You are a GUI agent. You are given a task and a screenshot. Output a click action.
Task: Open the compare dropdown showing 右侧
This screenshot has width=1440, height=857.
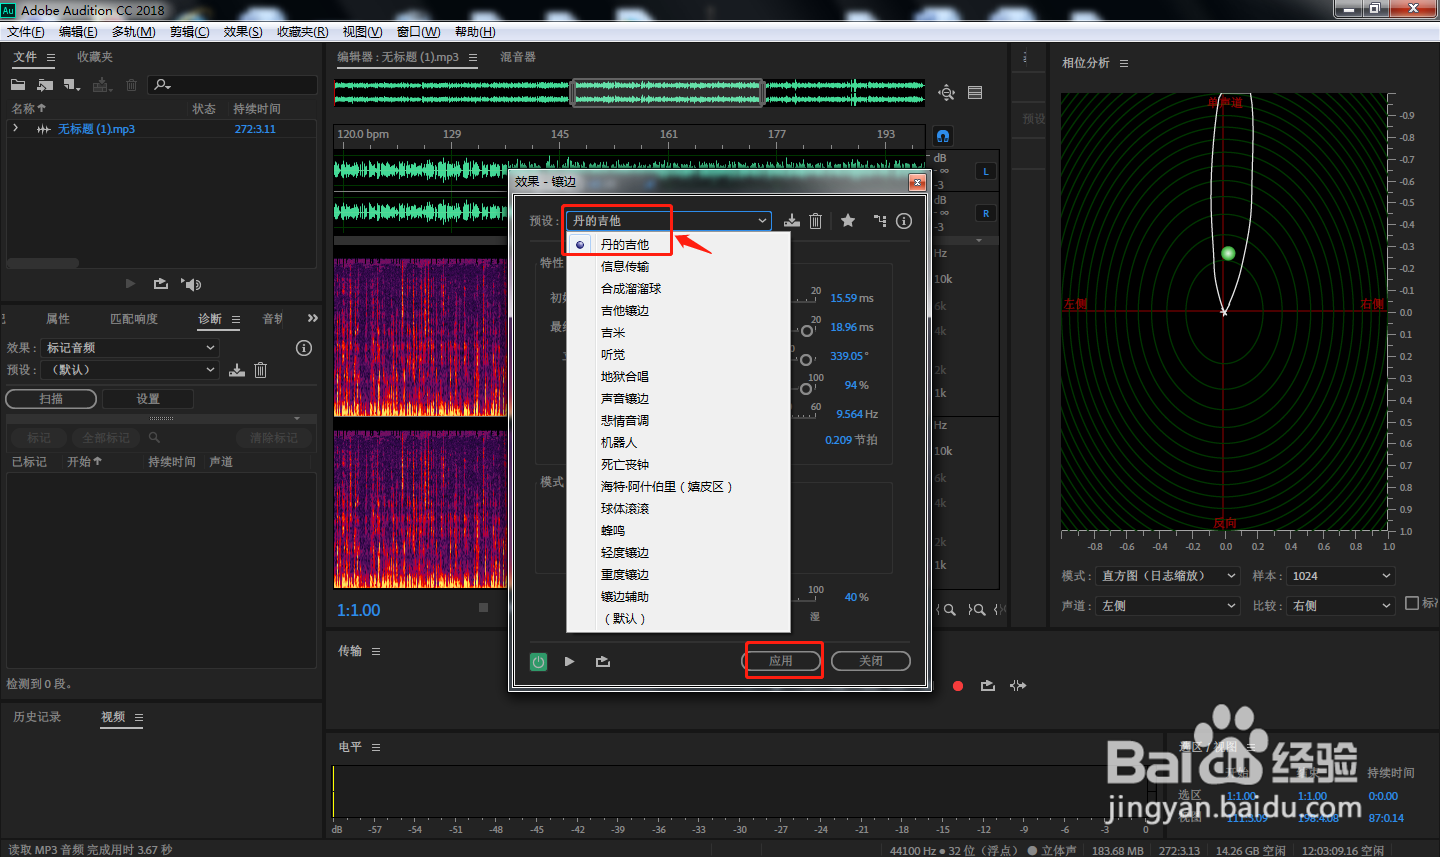[1340, 606]
